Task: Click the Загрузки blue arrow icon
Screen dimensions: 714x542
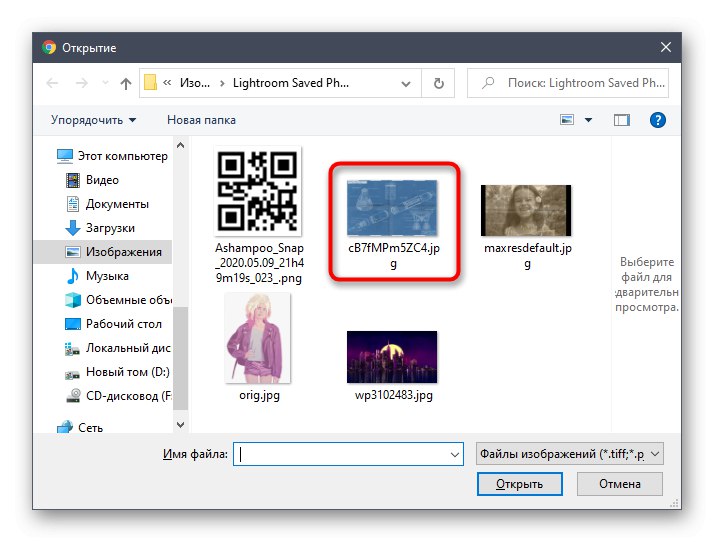Action: pos(73,228)
